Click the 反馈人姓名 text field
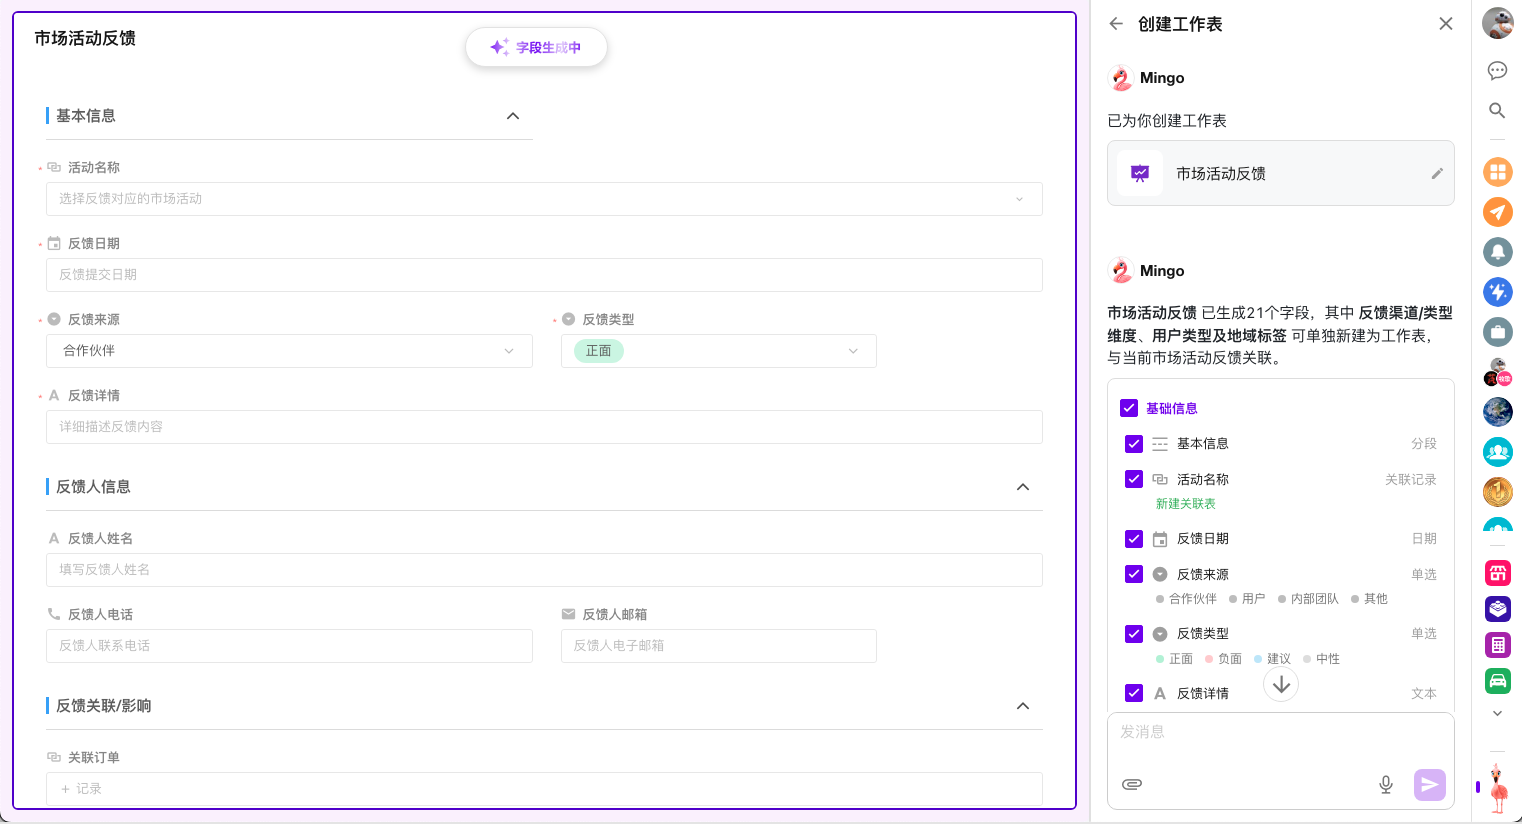1522x824 pixels. (x=544, y=570)
